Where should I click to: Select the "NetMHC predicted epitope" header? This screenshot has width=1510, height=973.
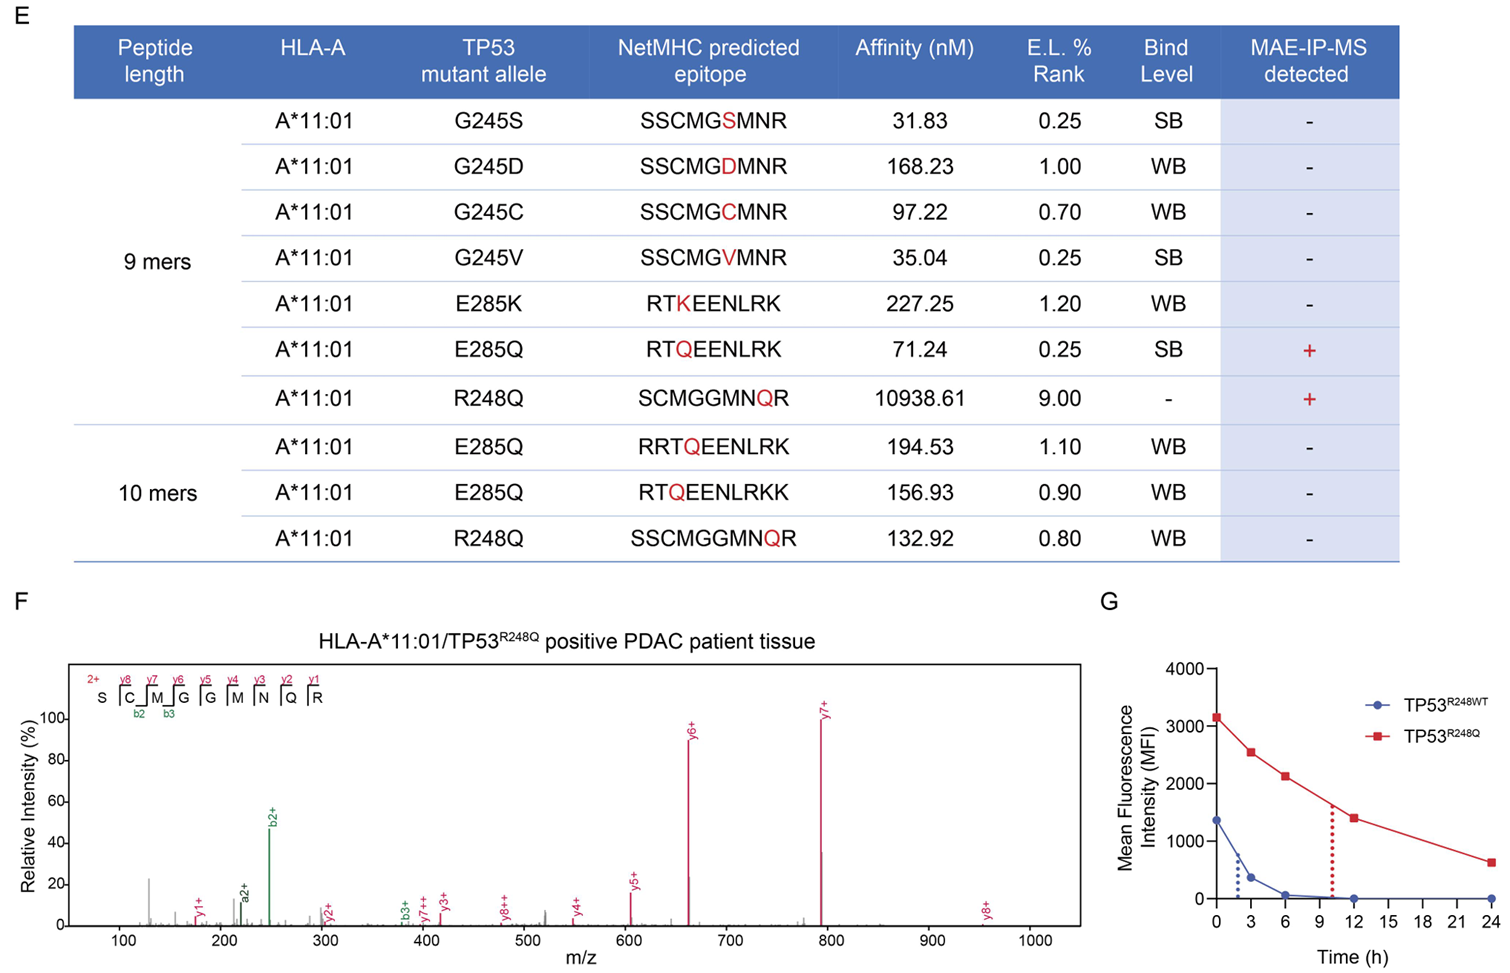point(708,61)
